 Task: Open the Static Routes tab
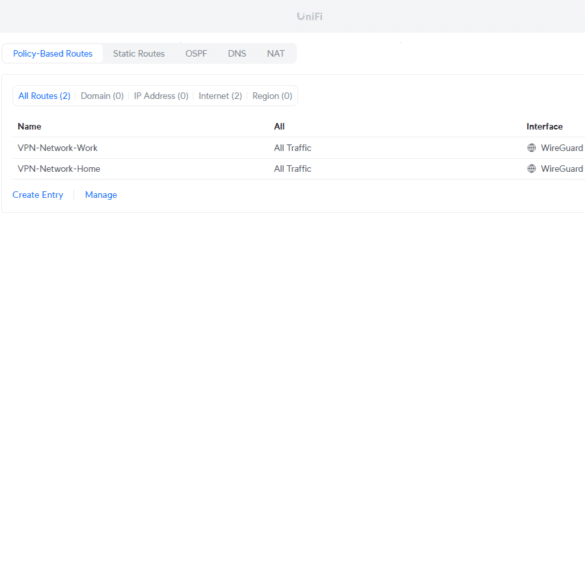pyautogui.click(x=139, y=54)
